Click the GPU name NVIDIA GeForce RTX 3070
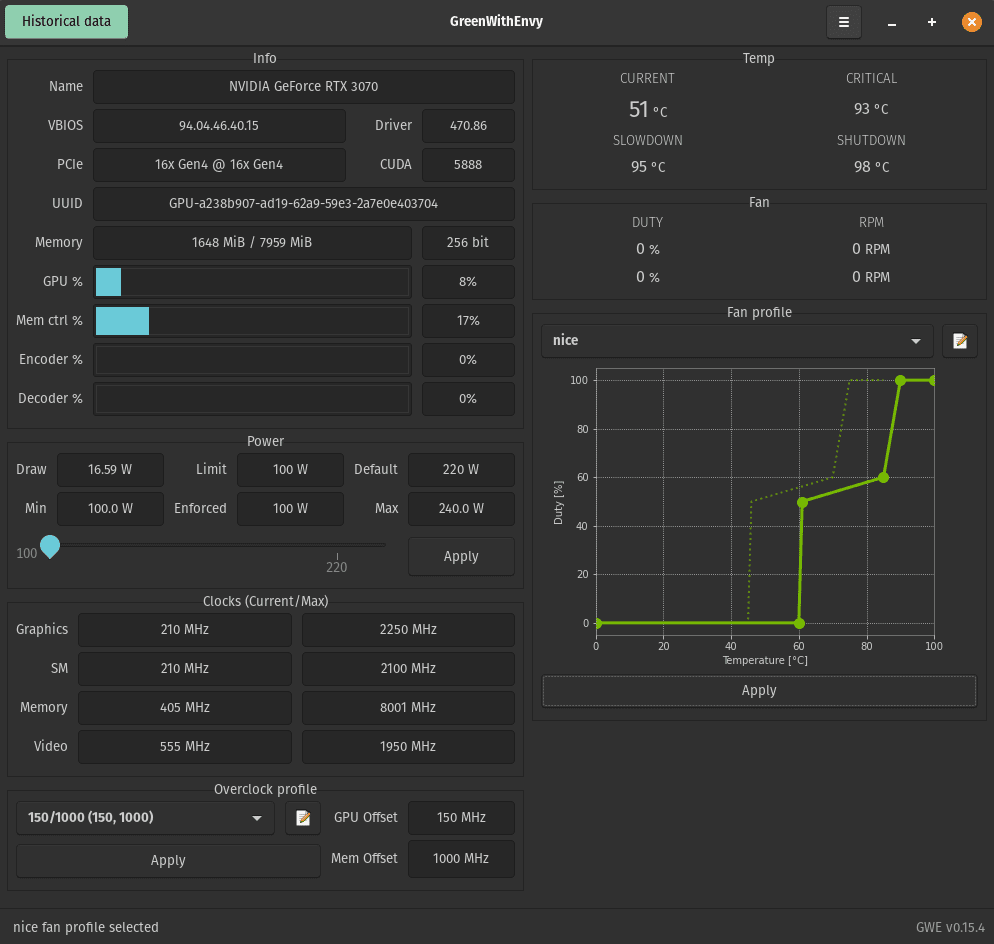Screen dimensions: 994x944 [x=304, y=87]
